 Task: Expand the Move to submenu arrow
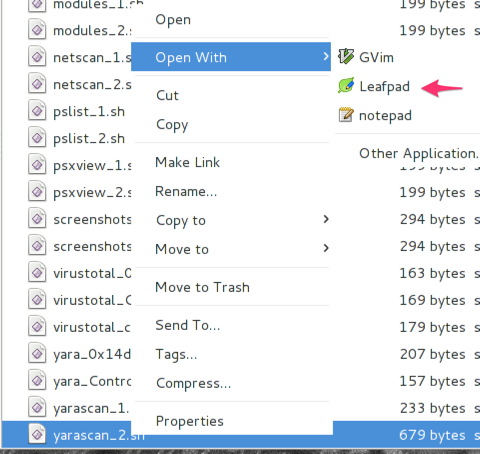326,248
